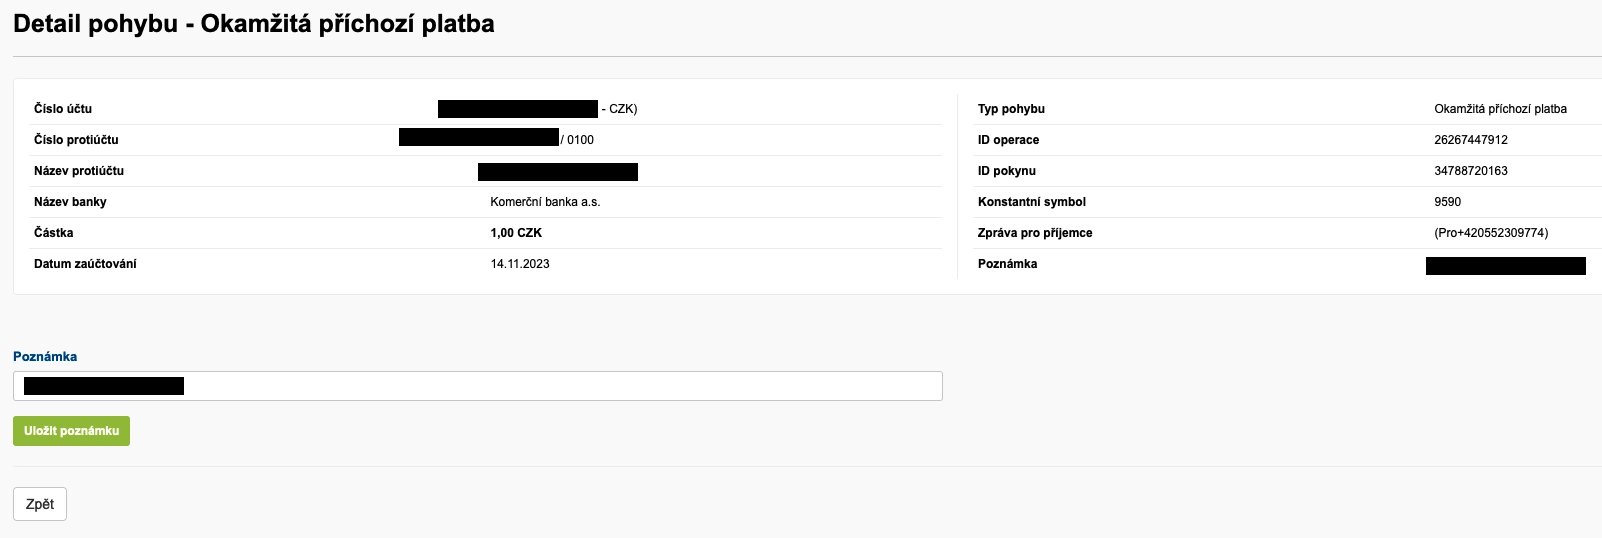Click the Uložit poznámku button
This screenshot has width=1602, height=538.
point(71,431)
